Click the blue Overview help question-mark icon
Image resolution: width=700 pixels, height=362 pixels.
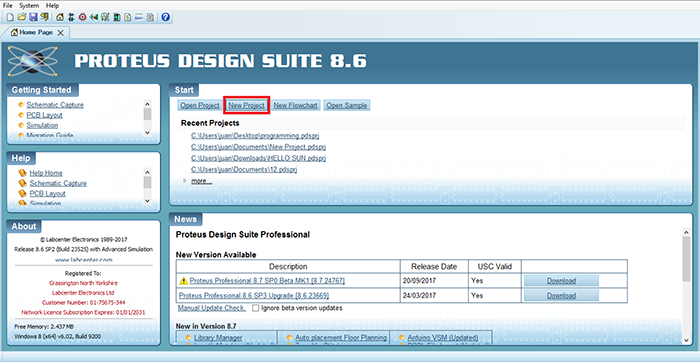pyautogui.click(x=166, y=17)
